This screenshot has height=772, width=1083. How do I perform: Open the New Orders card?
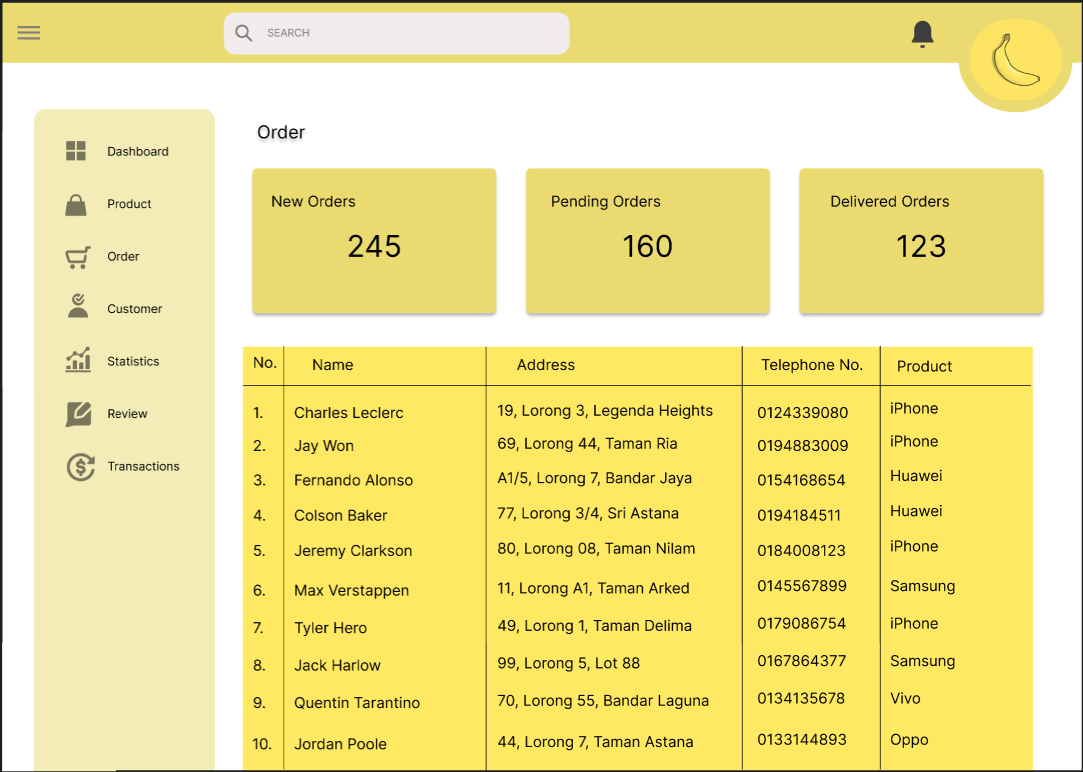[374, 241]
